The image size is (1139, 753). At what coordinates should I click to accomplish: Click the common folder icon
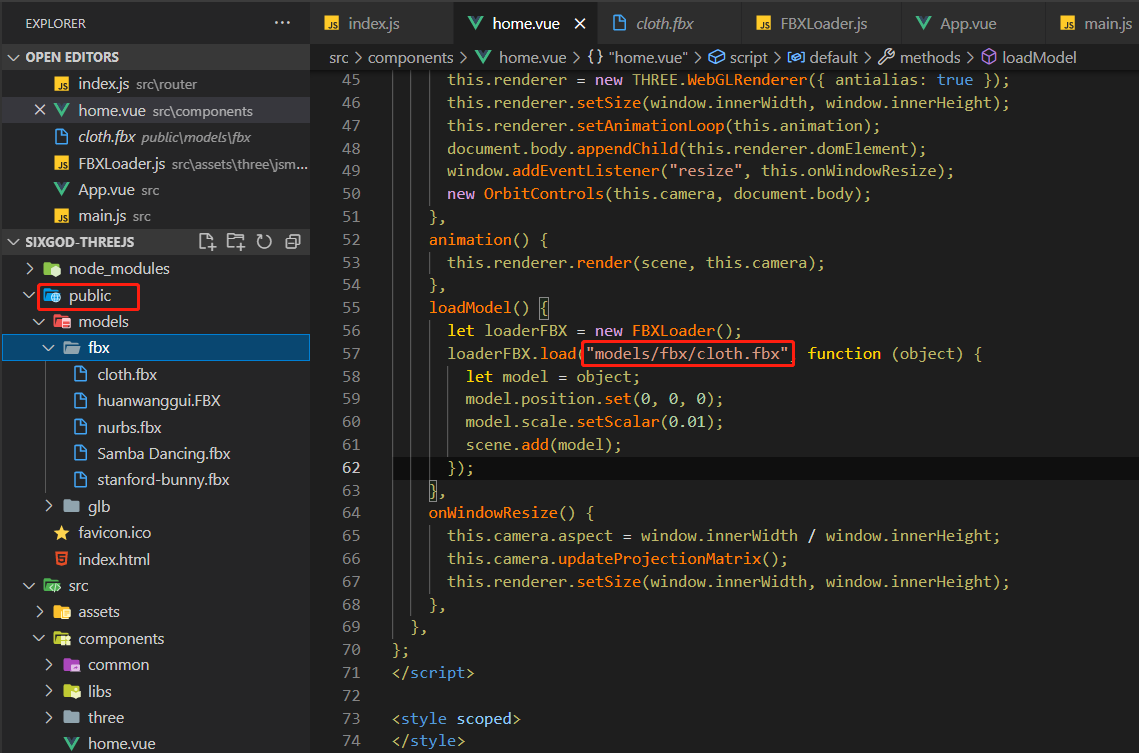pyautogui.click(x=72, y=665)
